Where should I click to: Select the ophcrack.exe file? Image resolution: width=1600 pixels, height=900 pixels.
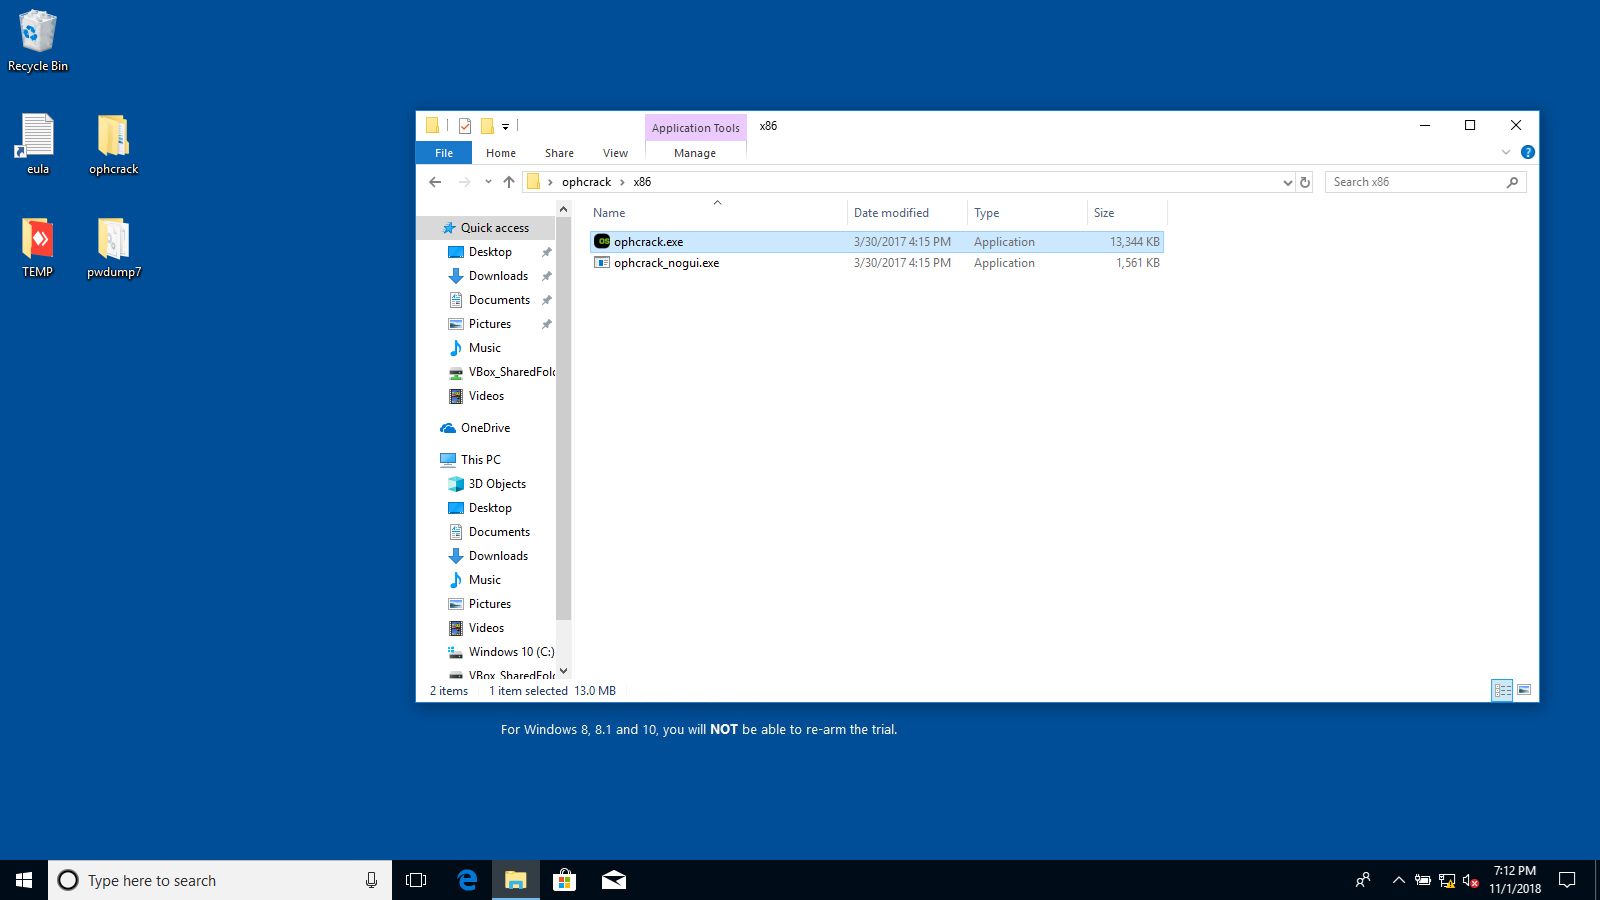[876, 242]
